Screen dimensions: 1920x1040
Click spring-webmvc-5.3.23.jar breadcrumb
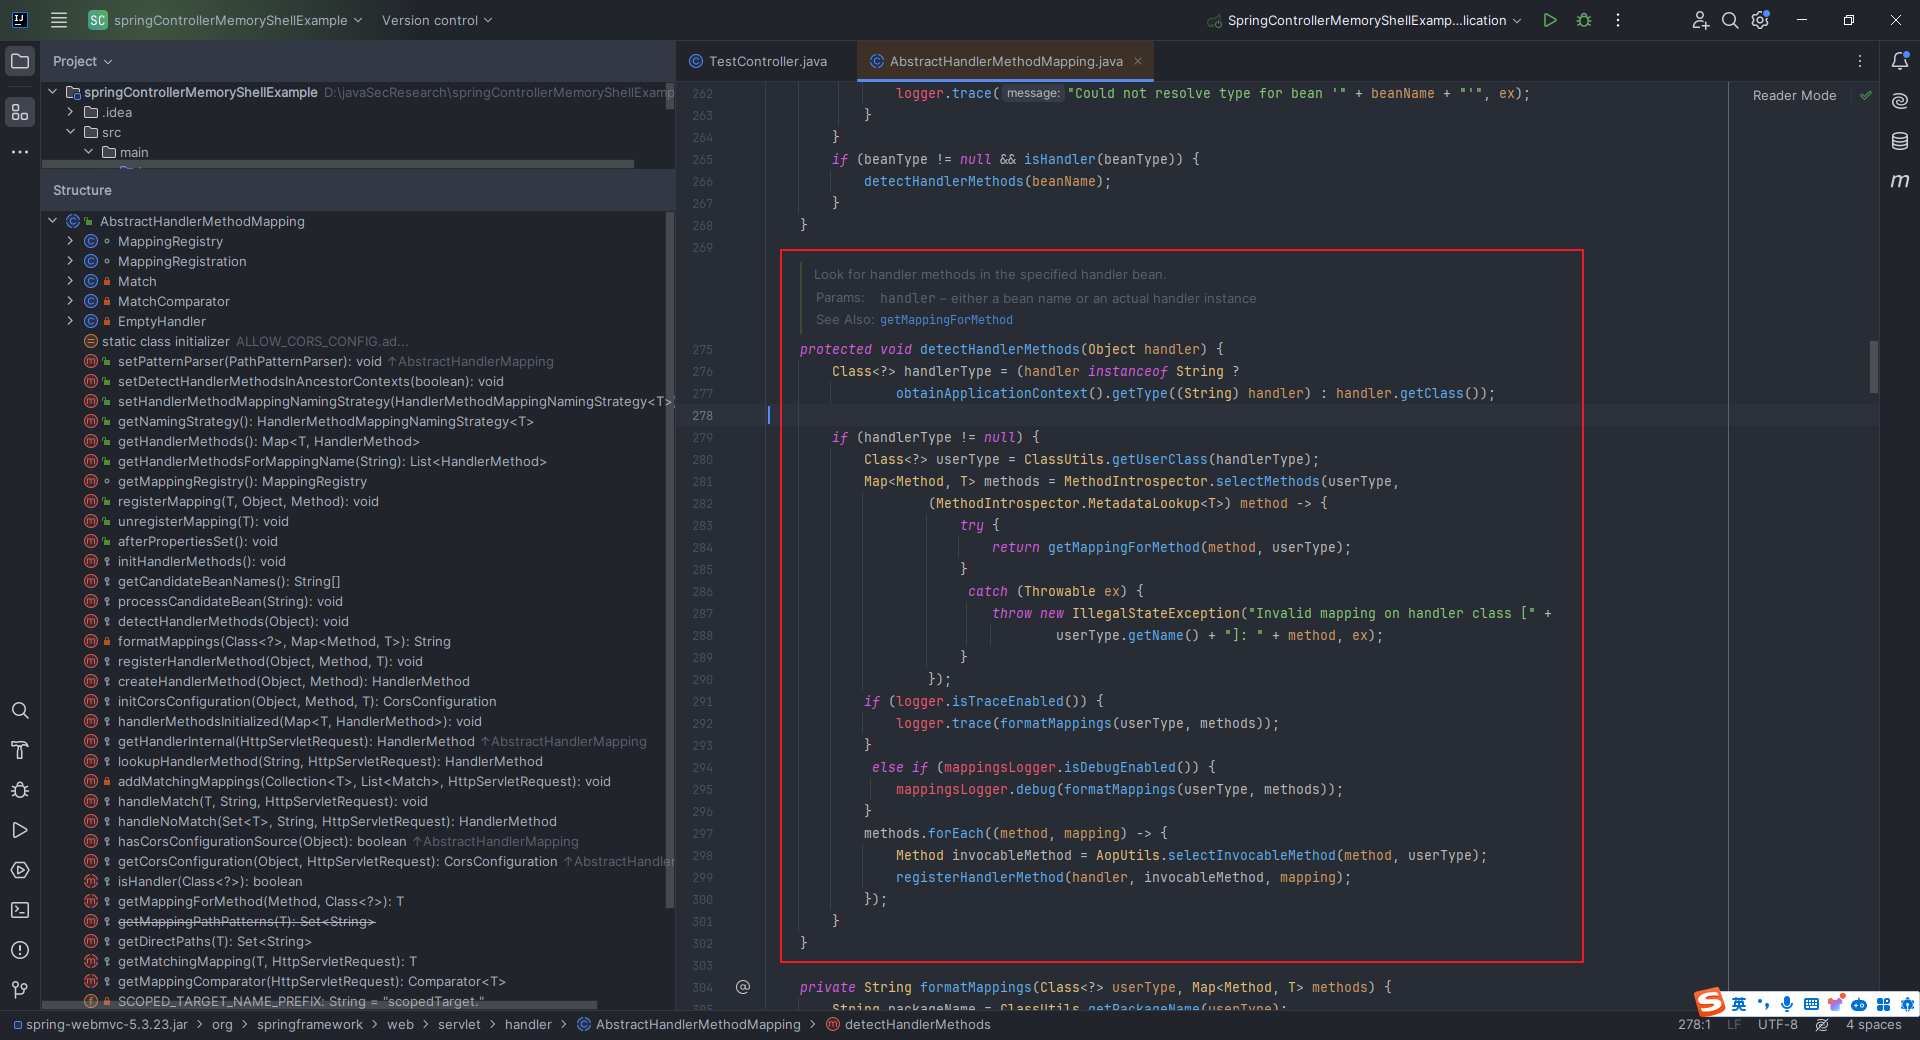(100, 1025)
